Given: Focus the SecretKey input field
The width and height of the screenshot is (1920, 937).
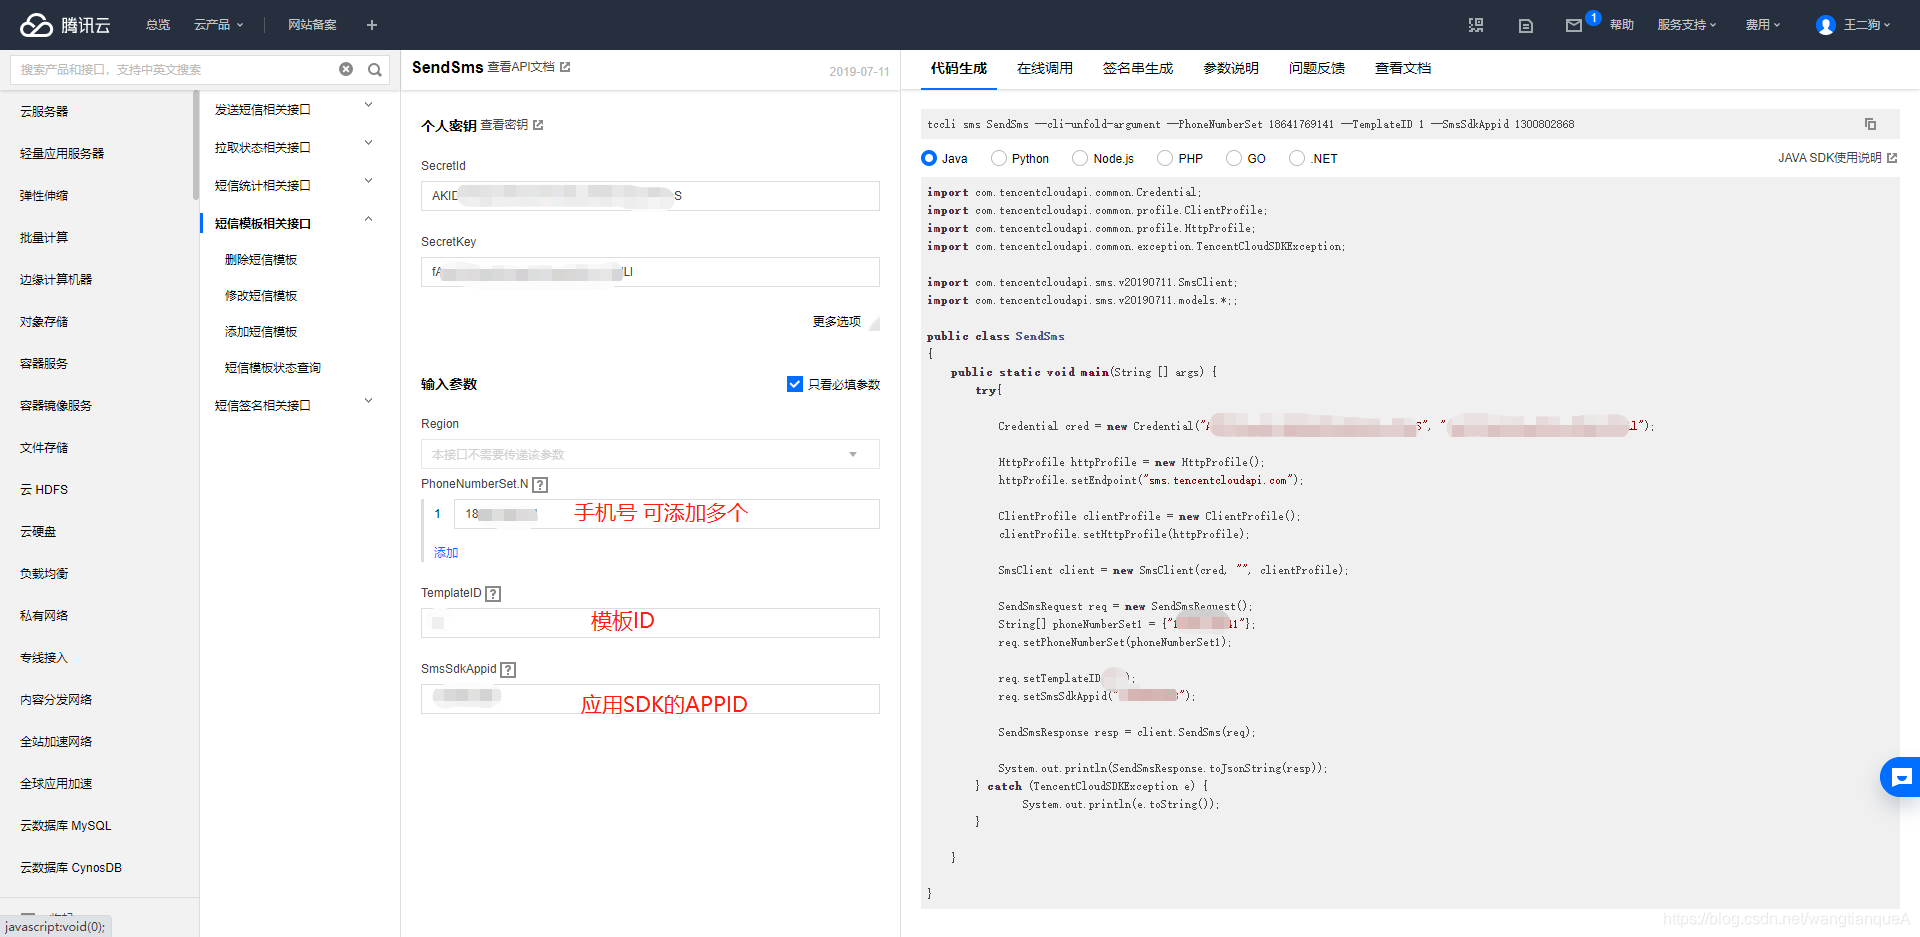Looking at the screenshot, I should pos(650,272).
